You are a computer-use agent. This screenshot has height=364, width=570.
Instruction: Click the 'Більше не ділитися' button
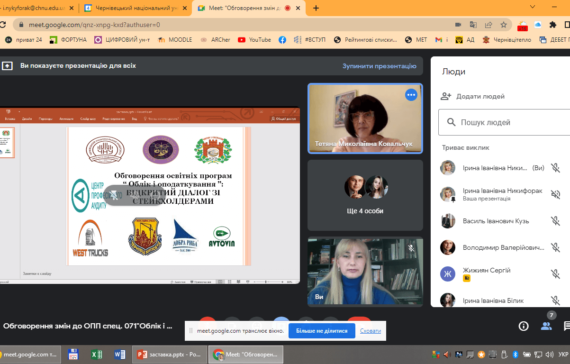click(322, 331)
